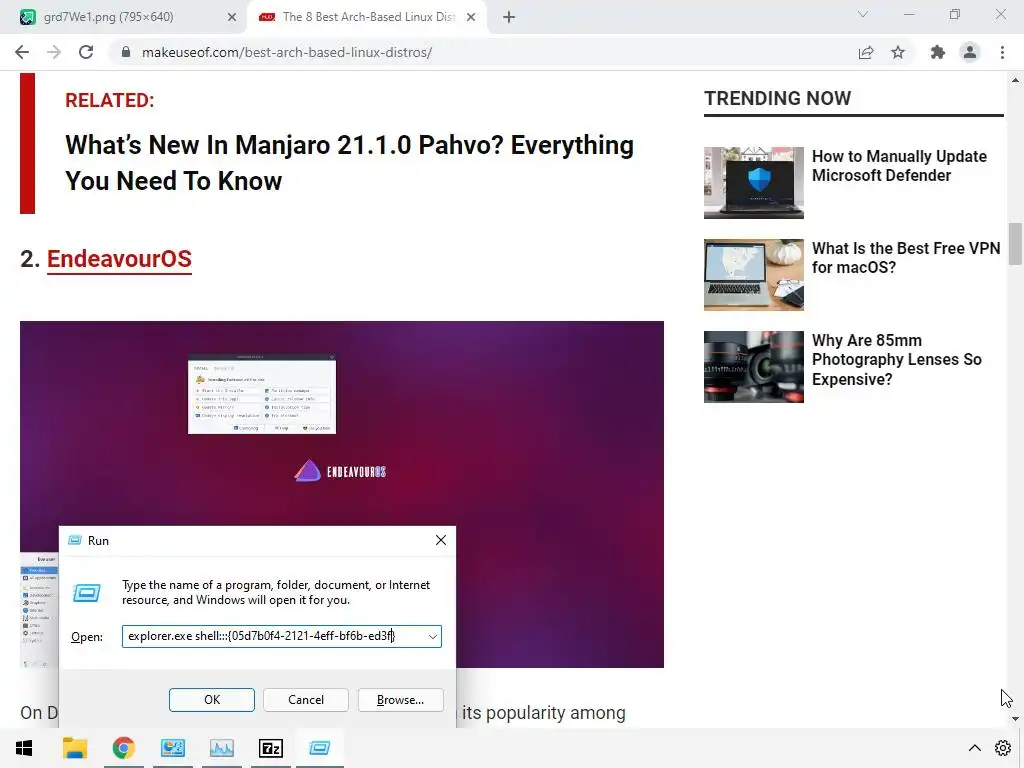Image resolution: width=1024 pixels, height=768 pixels.
Task: Open the Chrome profile avatar
Action: pos(970,52)
